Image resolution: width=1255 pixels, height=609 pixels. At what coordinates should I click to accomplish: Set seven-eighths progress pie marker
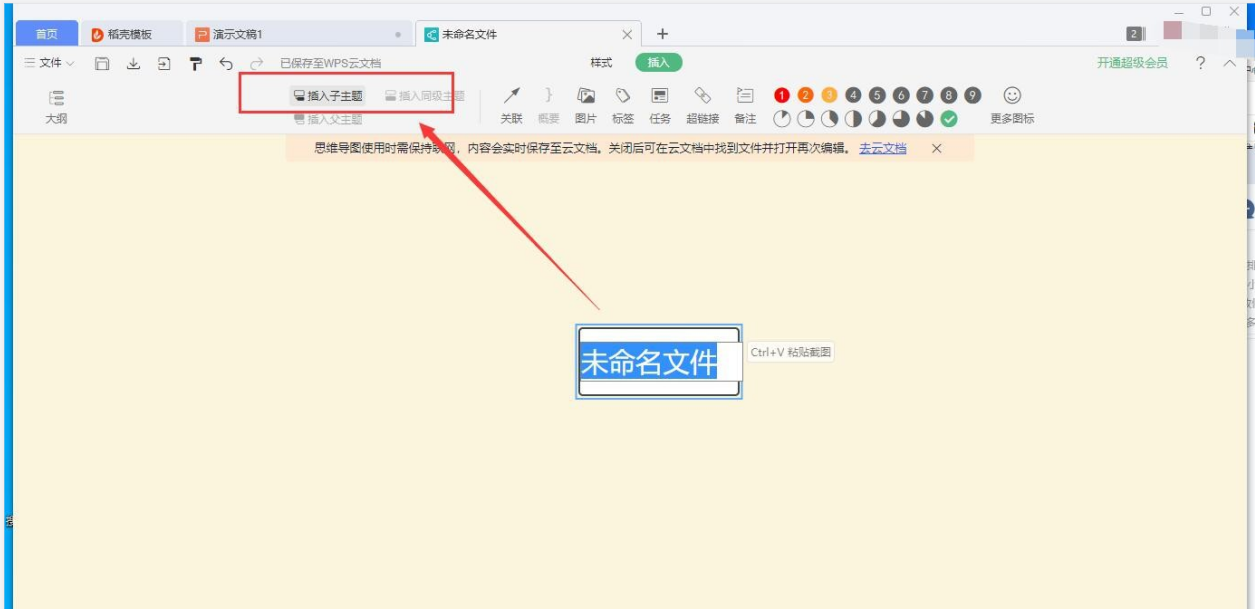tap(925, 119)
